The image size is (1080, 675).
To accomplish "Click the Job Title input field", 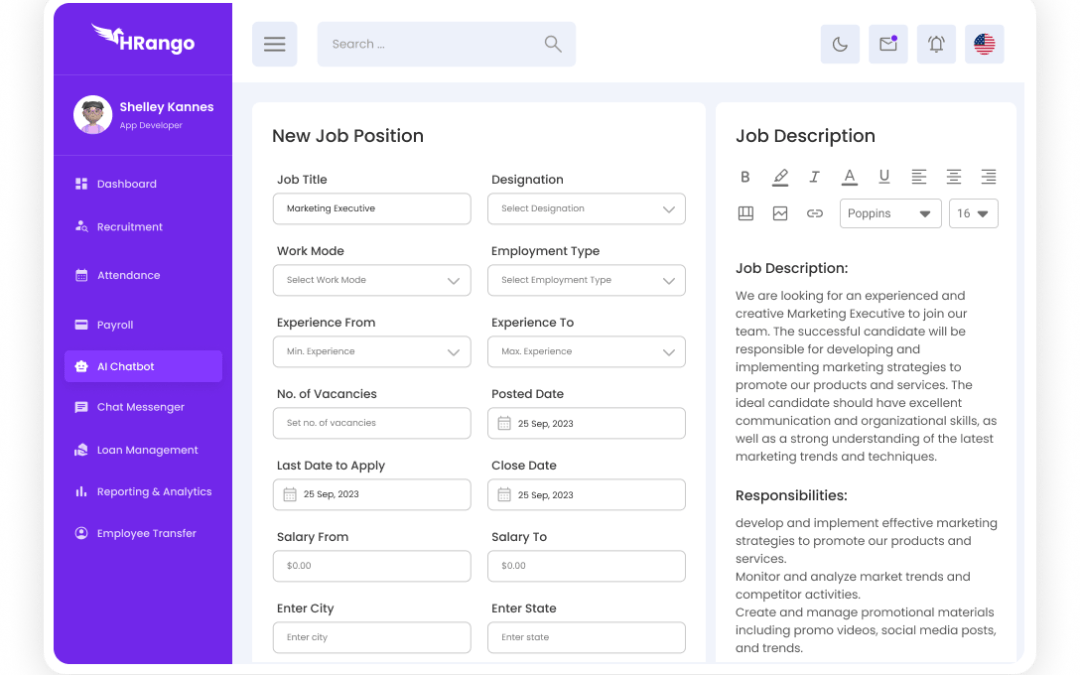I will (371, 209).
